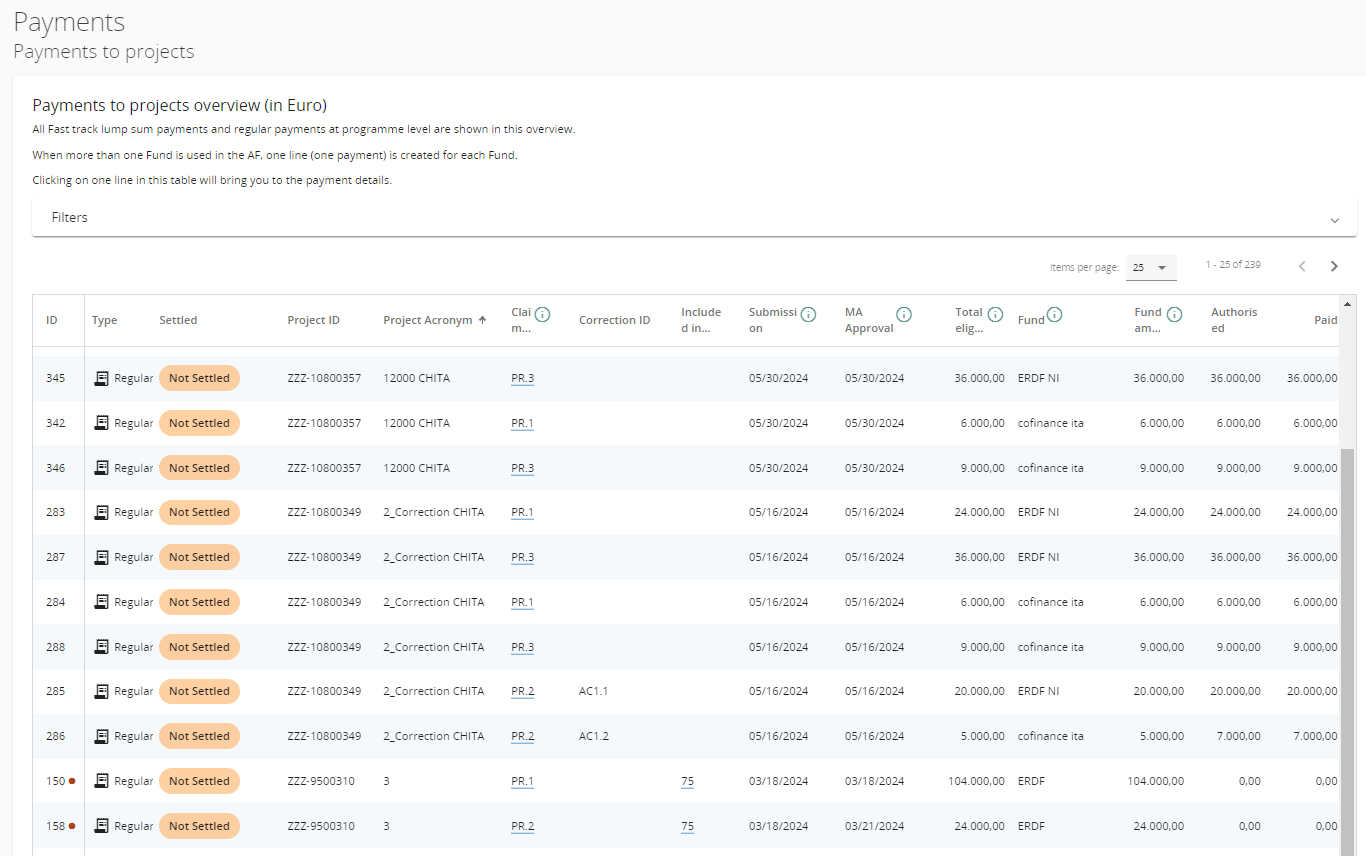This screenshot has width=1366, height=856.
Task: Click info icon beside Claim column header
Action: pos(543,314)
